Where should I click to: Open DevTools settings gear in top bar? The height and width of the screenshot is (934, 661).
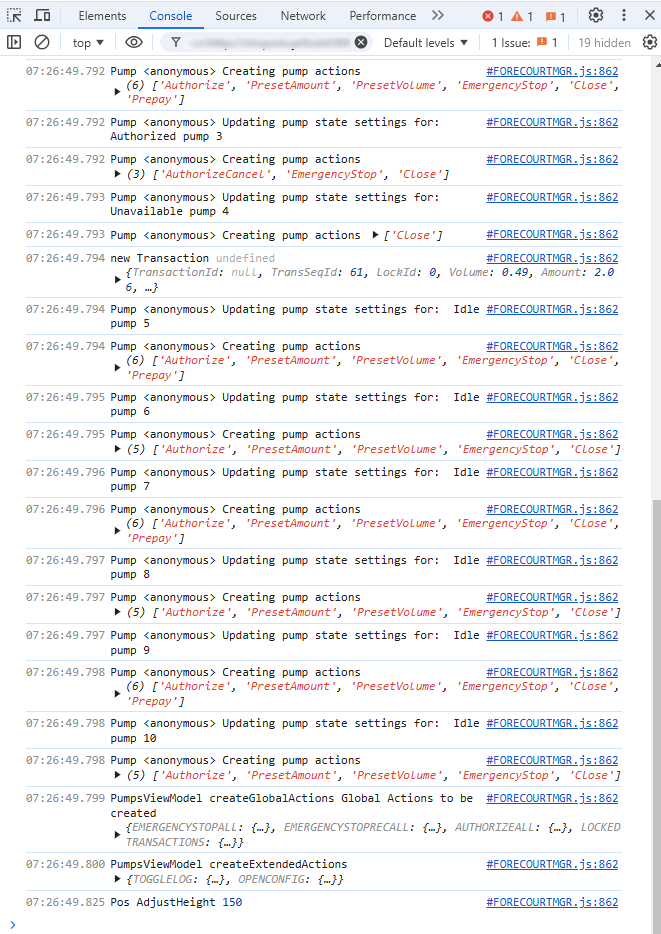(x=595, y=15)
